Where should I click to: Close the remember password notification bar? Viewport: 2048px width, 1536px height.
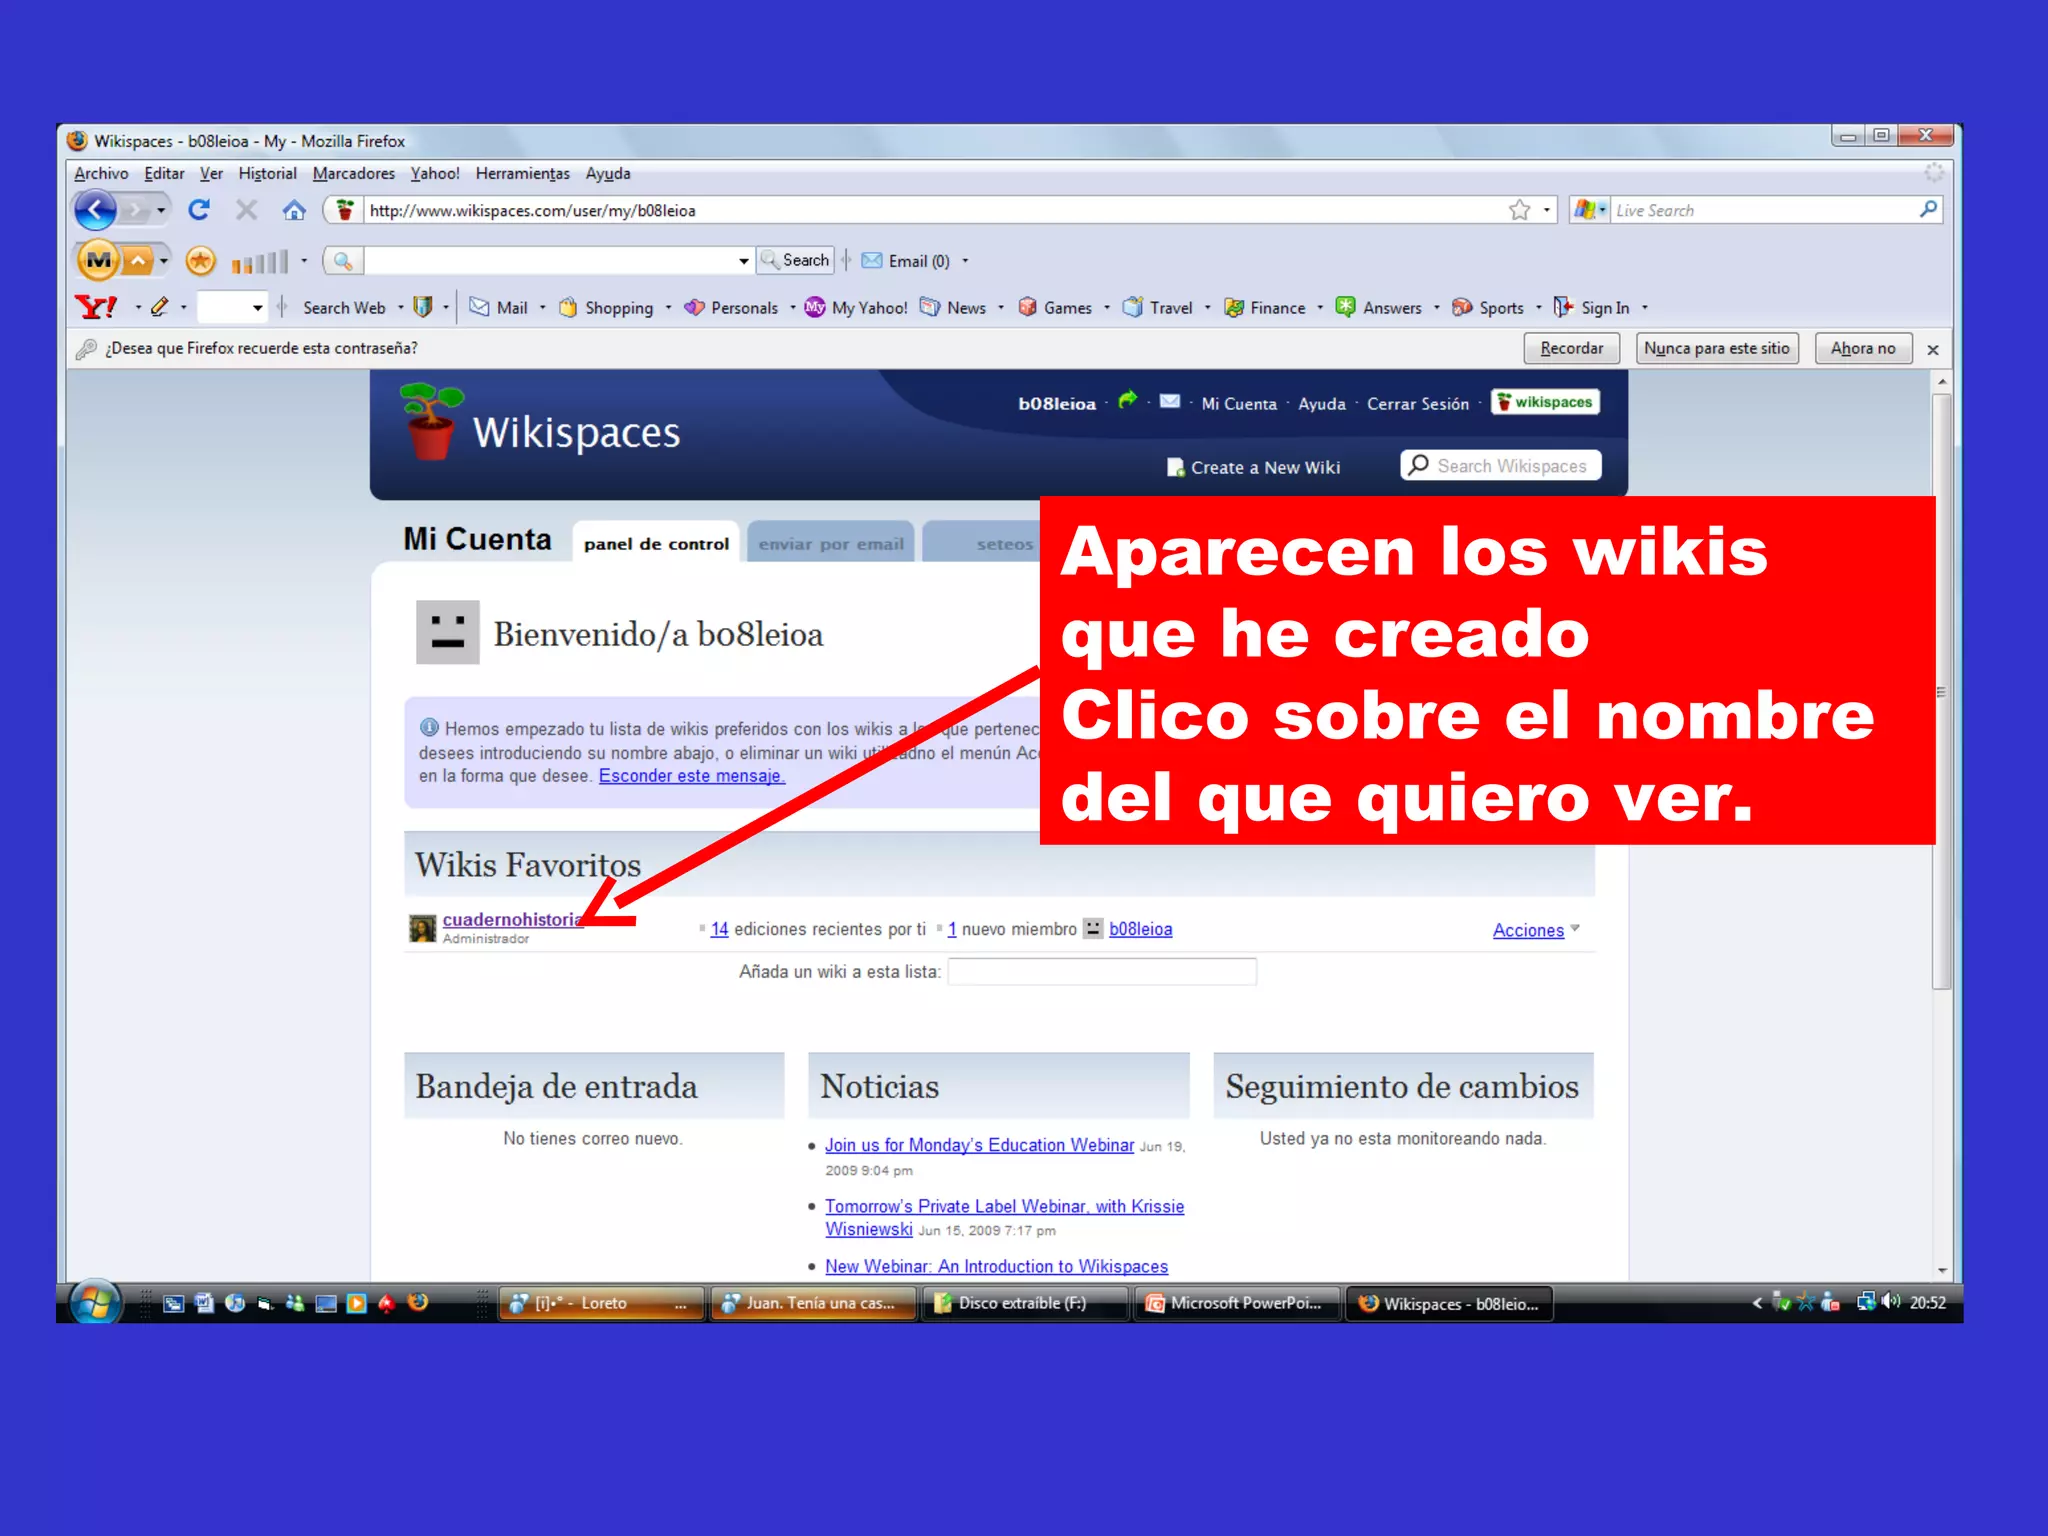pyautogui.click(x=1933, y=349)
